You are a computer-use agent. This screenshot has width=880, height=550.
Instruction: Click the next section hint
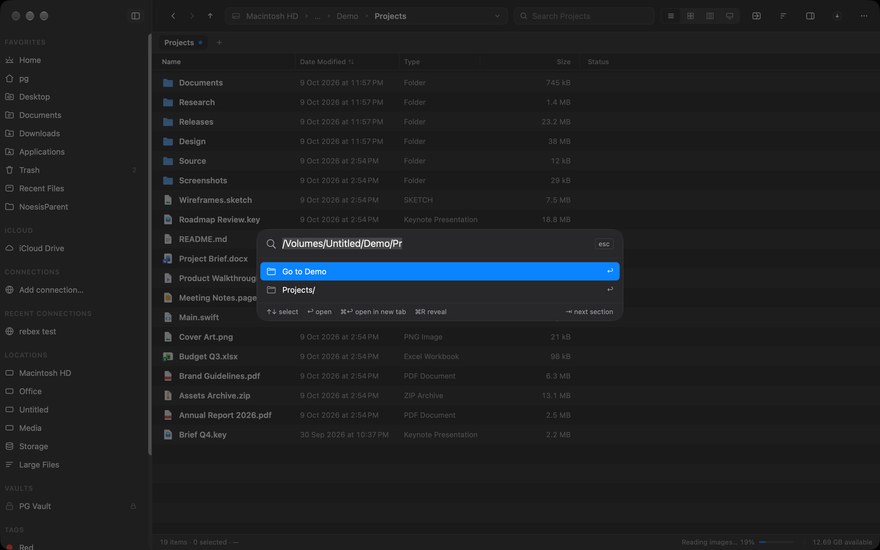(589, 311)
